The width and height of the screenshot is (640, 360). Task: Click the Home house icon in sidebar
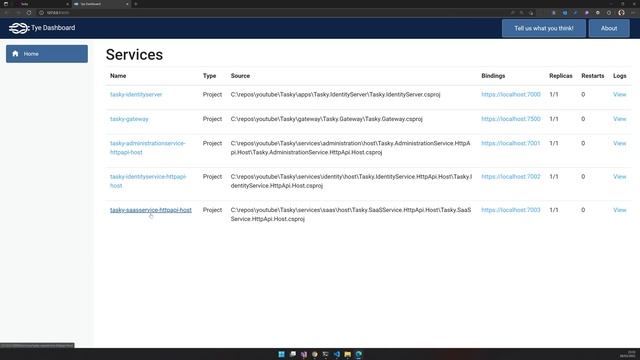click(x=16, y=53)
